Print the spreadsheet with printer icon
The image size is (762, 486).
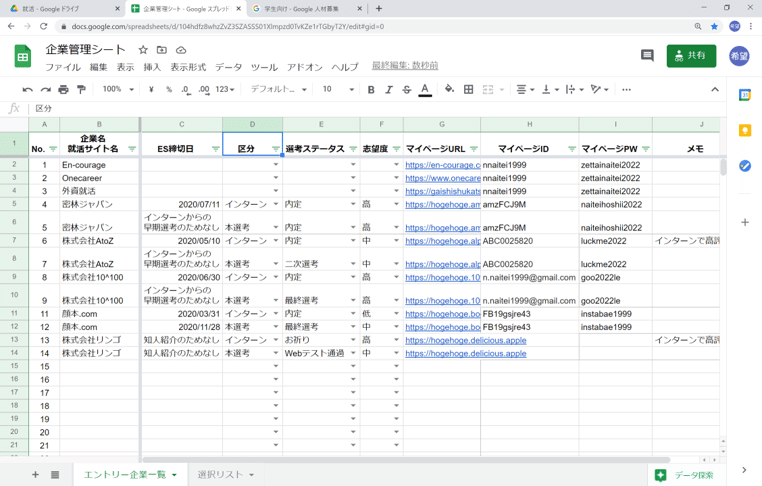click(63, 89)
